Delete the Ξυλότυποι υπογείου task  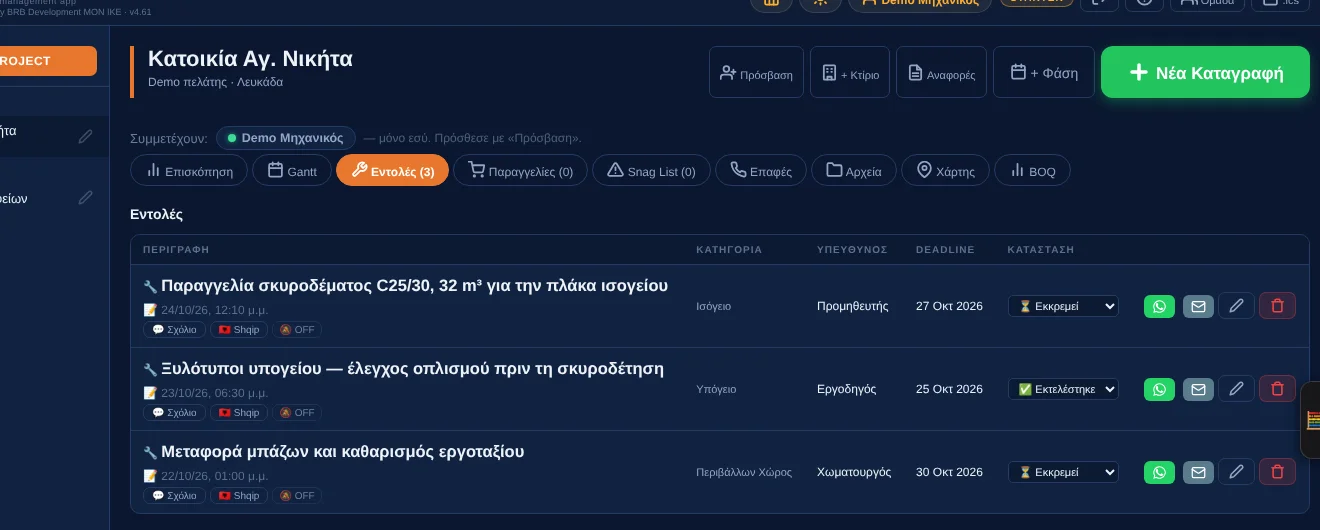pos(1277,389)
